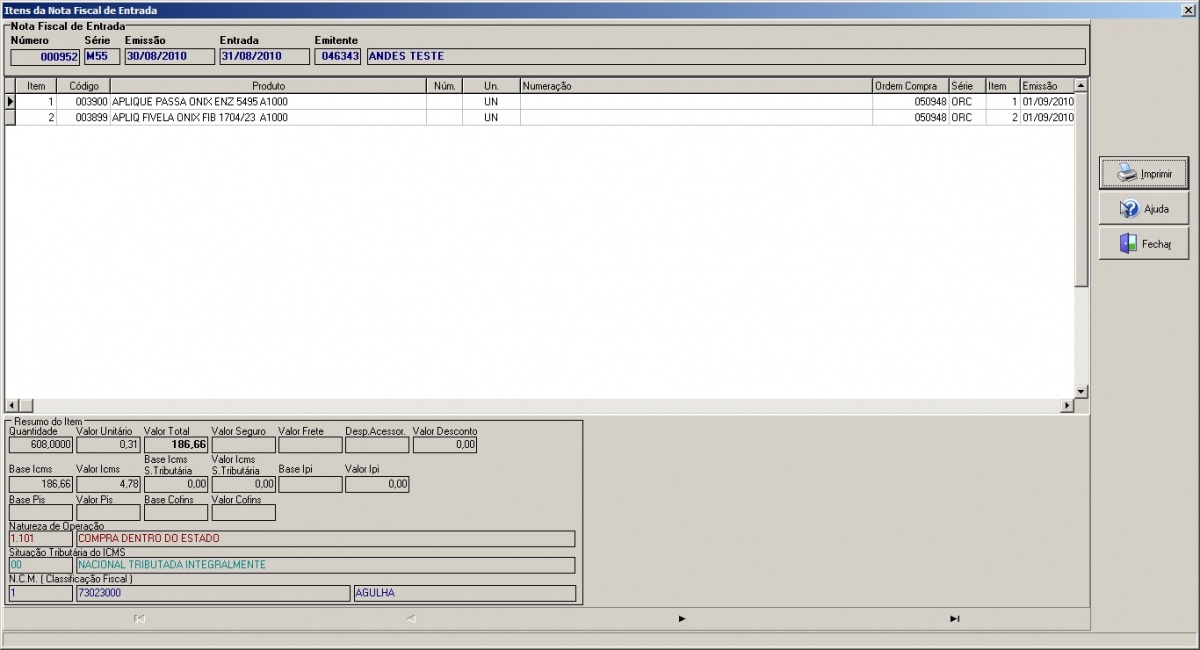Click the Valor Cofins field

243,513
